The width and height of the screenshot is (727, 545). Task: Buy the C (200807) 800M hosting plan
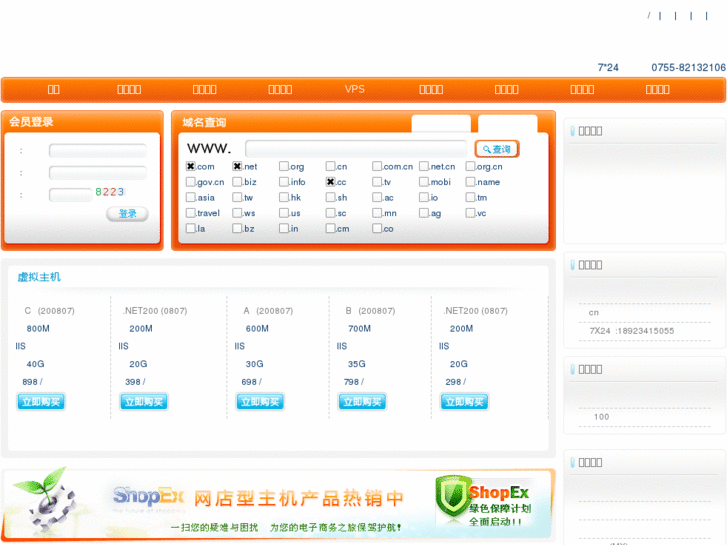click(x=41, y=402)
